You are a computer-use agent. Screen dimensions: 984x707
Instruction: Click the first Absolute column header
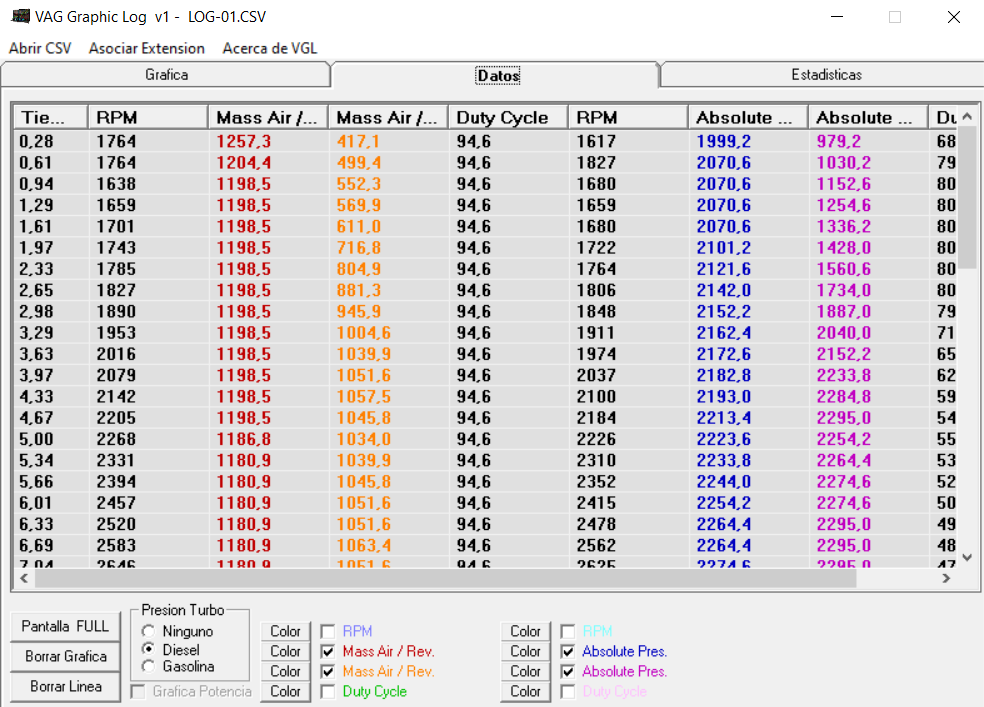point(748,117)
